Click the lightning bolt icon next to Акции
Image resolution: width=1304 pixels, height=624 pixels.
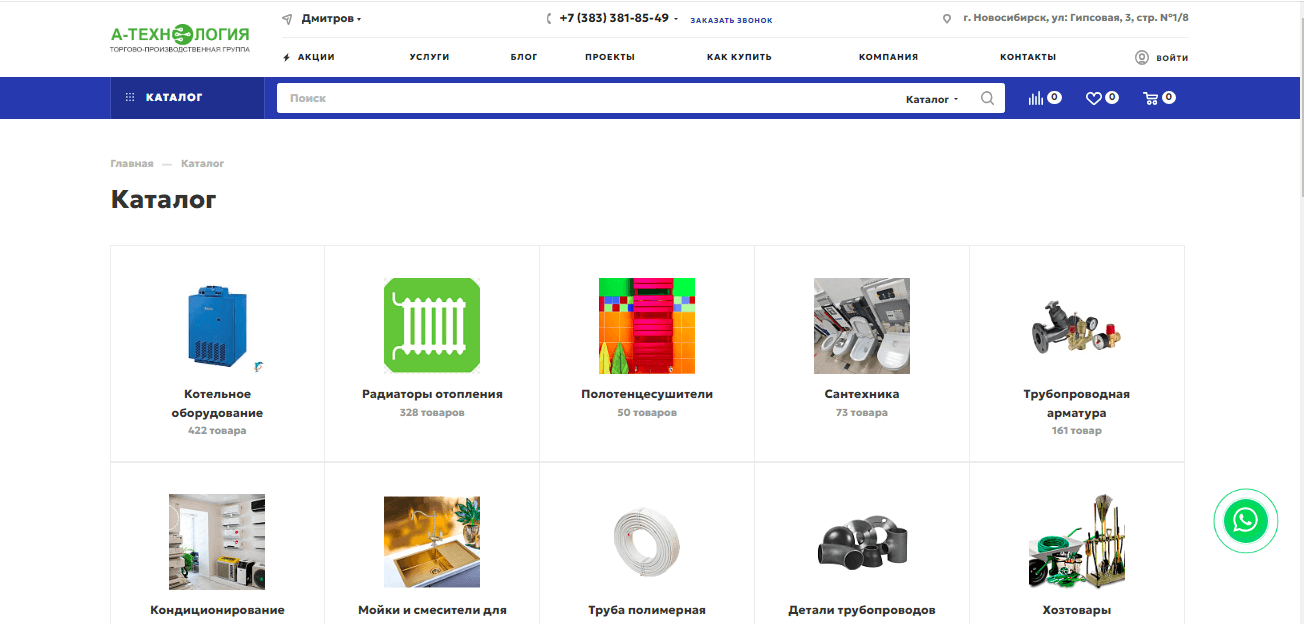pos(287,58)
